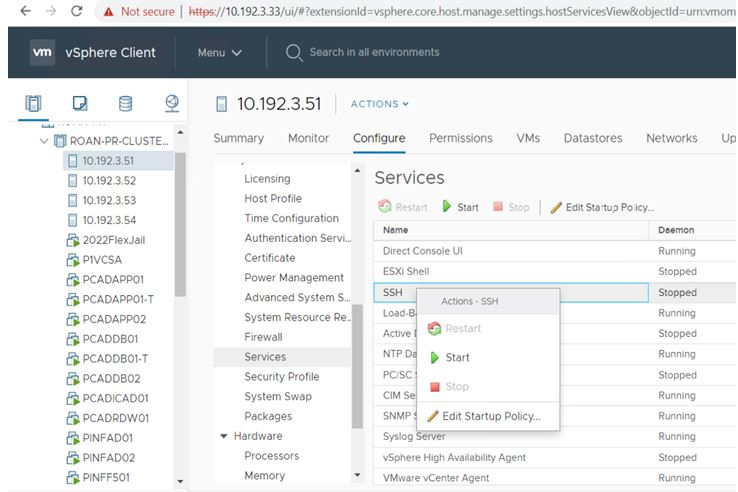
Task: Select PCADDB02 virtual machine in tree
Action: pyautogui.click(x=114, y=379)
